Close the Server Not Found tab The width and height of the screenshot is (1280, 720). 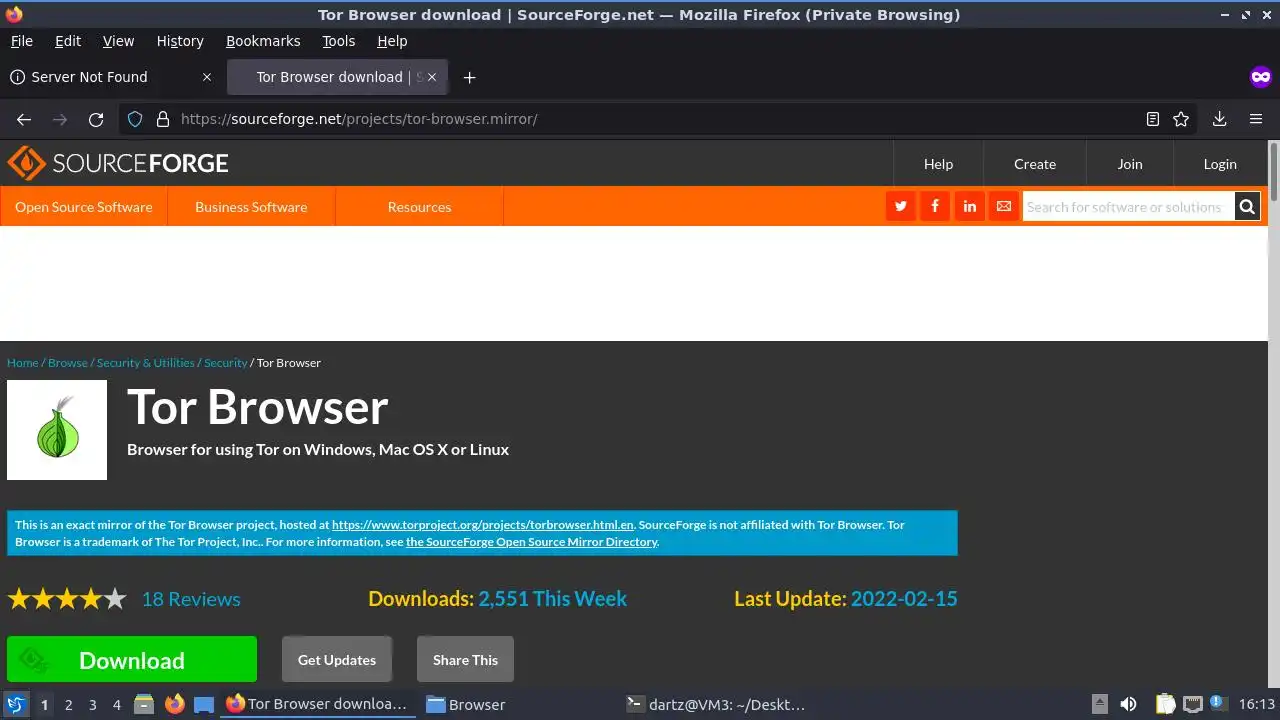207,77
